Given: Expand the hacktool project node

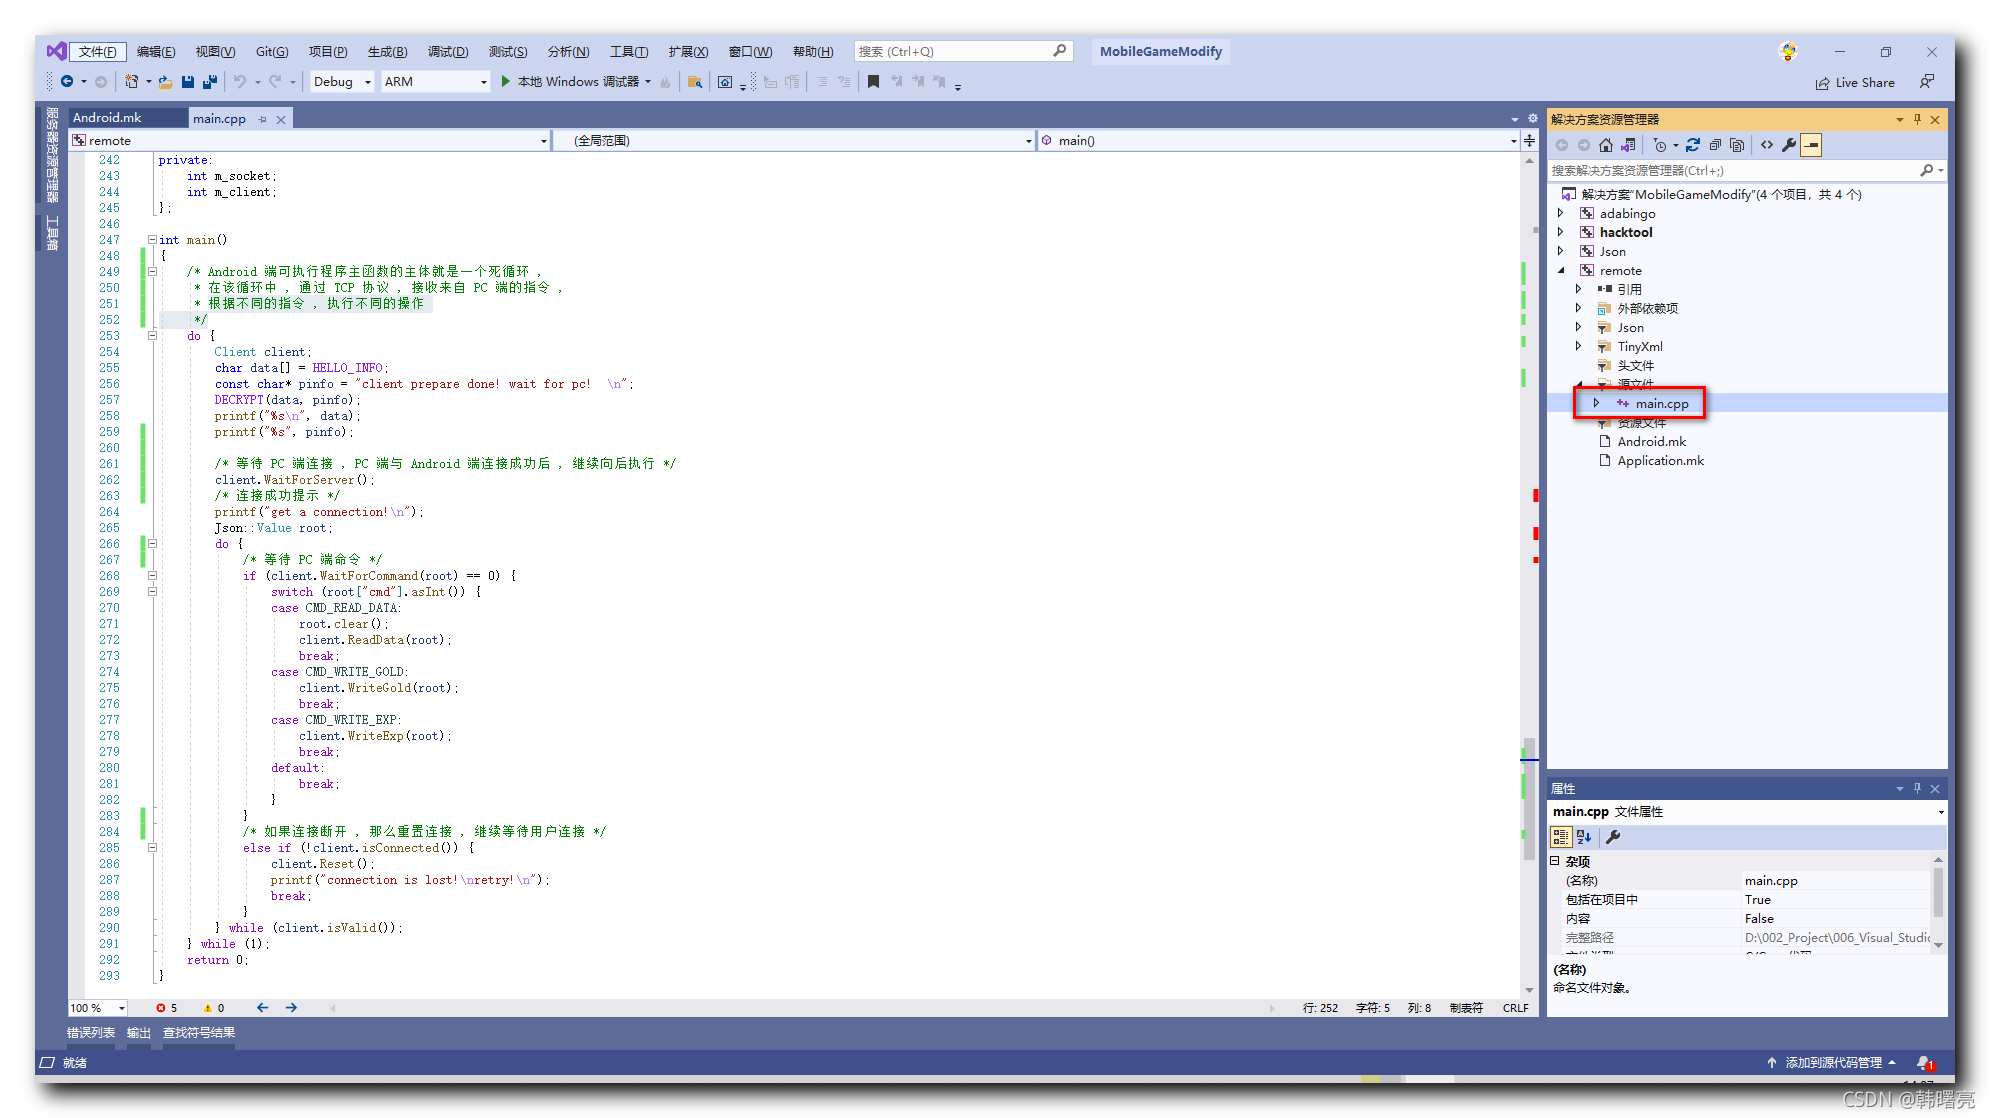Looking at the screenshot, I should pyautogui.click(x=1561, y=232).
